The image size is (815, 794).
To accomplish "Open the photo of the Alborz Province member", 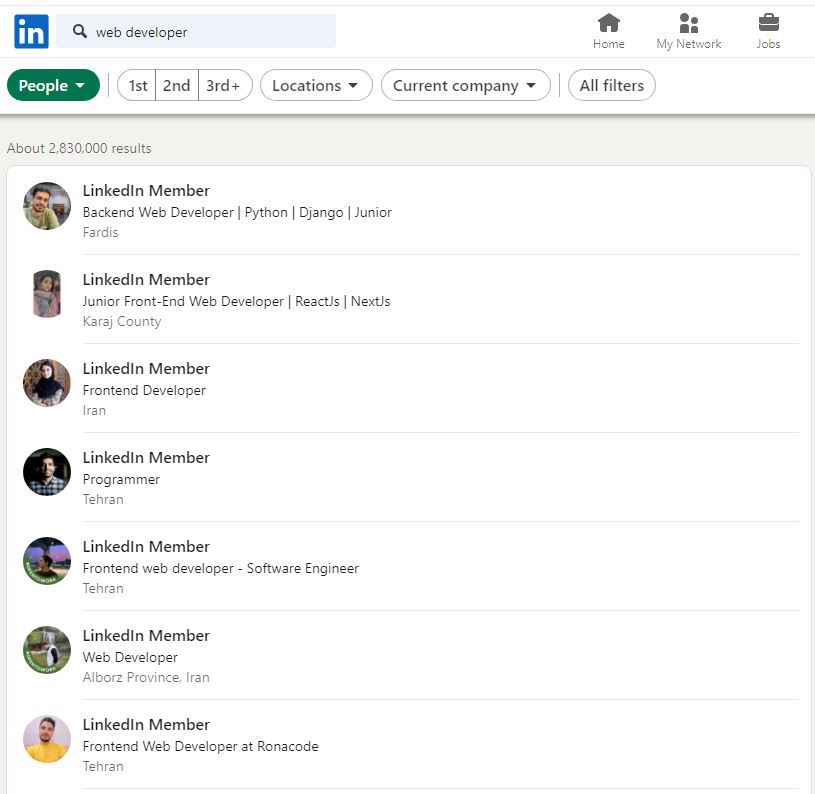I will point(47,650).
